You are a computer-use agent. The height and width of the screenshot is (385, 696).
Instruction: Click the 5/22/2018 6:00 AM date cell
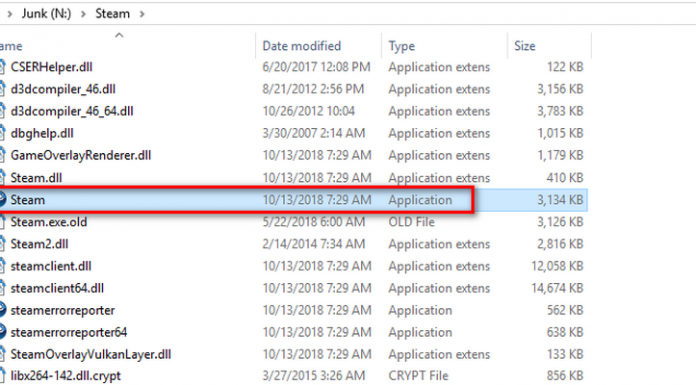point(314,222)
